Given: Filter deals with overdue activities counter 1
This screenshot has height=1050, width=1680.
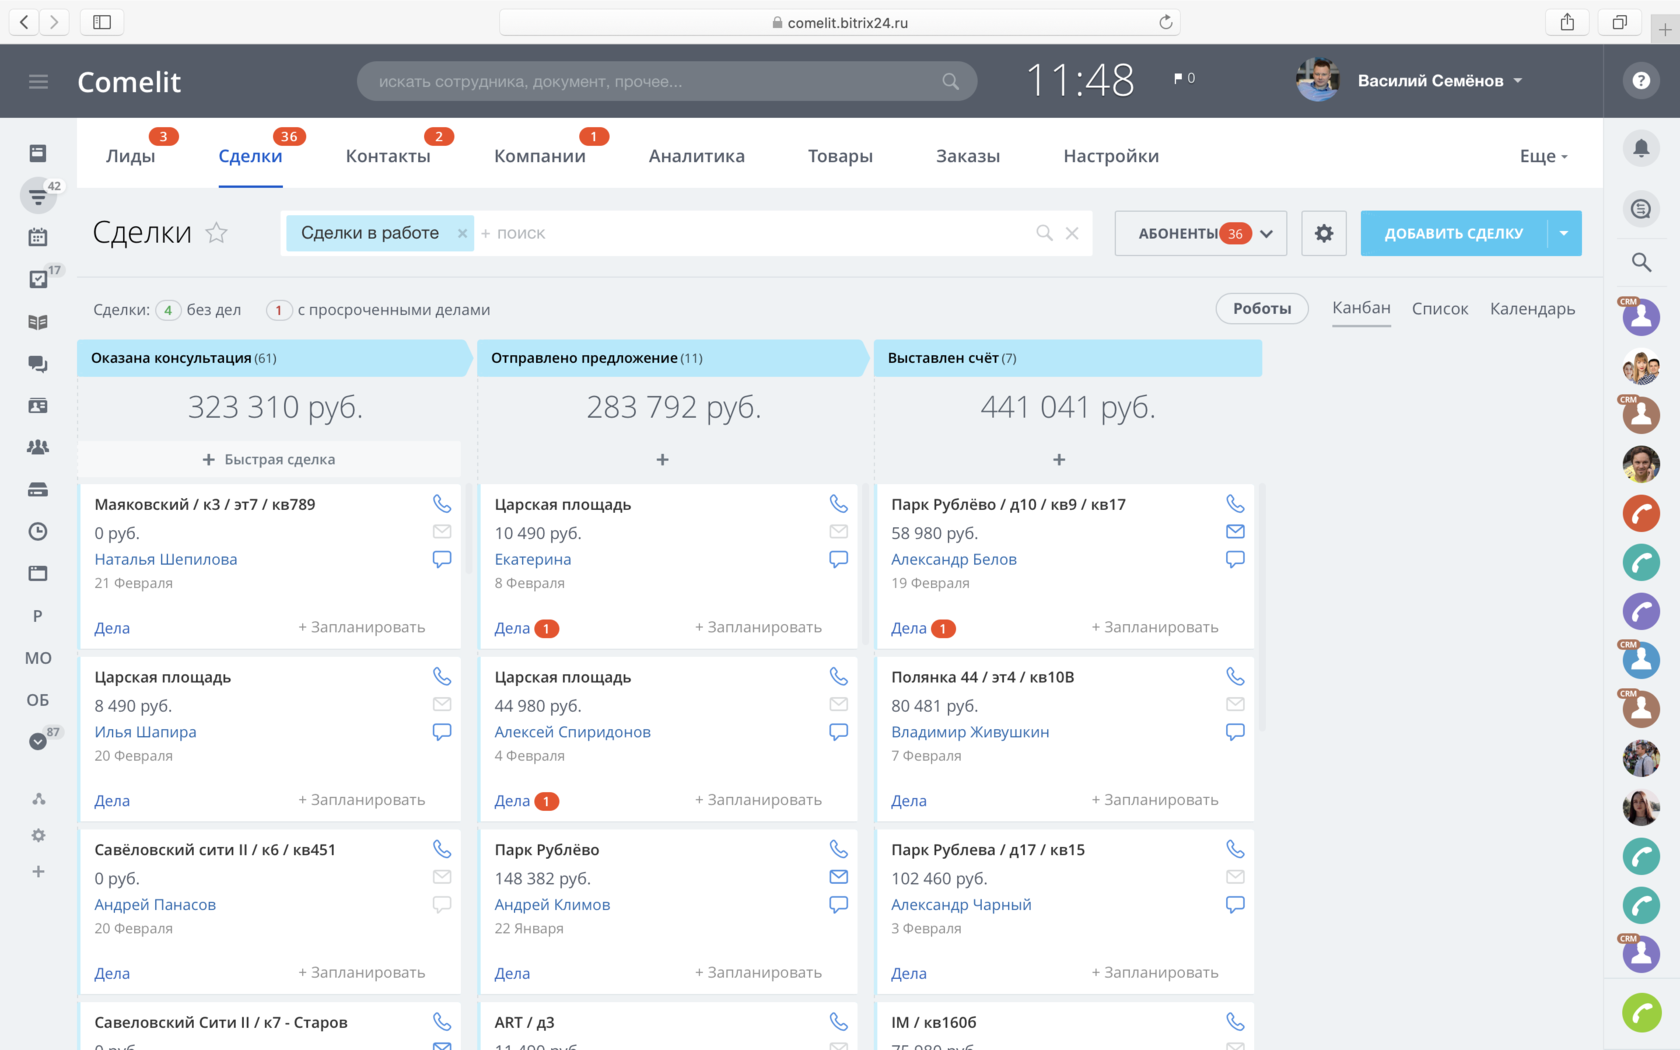Looking at the screenshot, I should pyautogui.click(x=279, y=310).
